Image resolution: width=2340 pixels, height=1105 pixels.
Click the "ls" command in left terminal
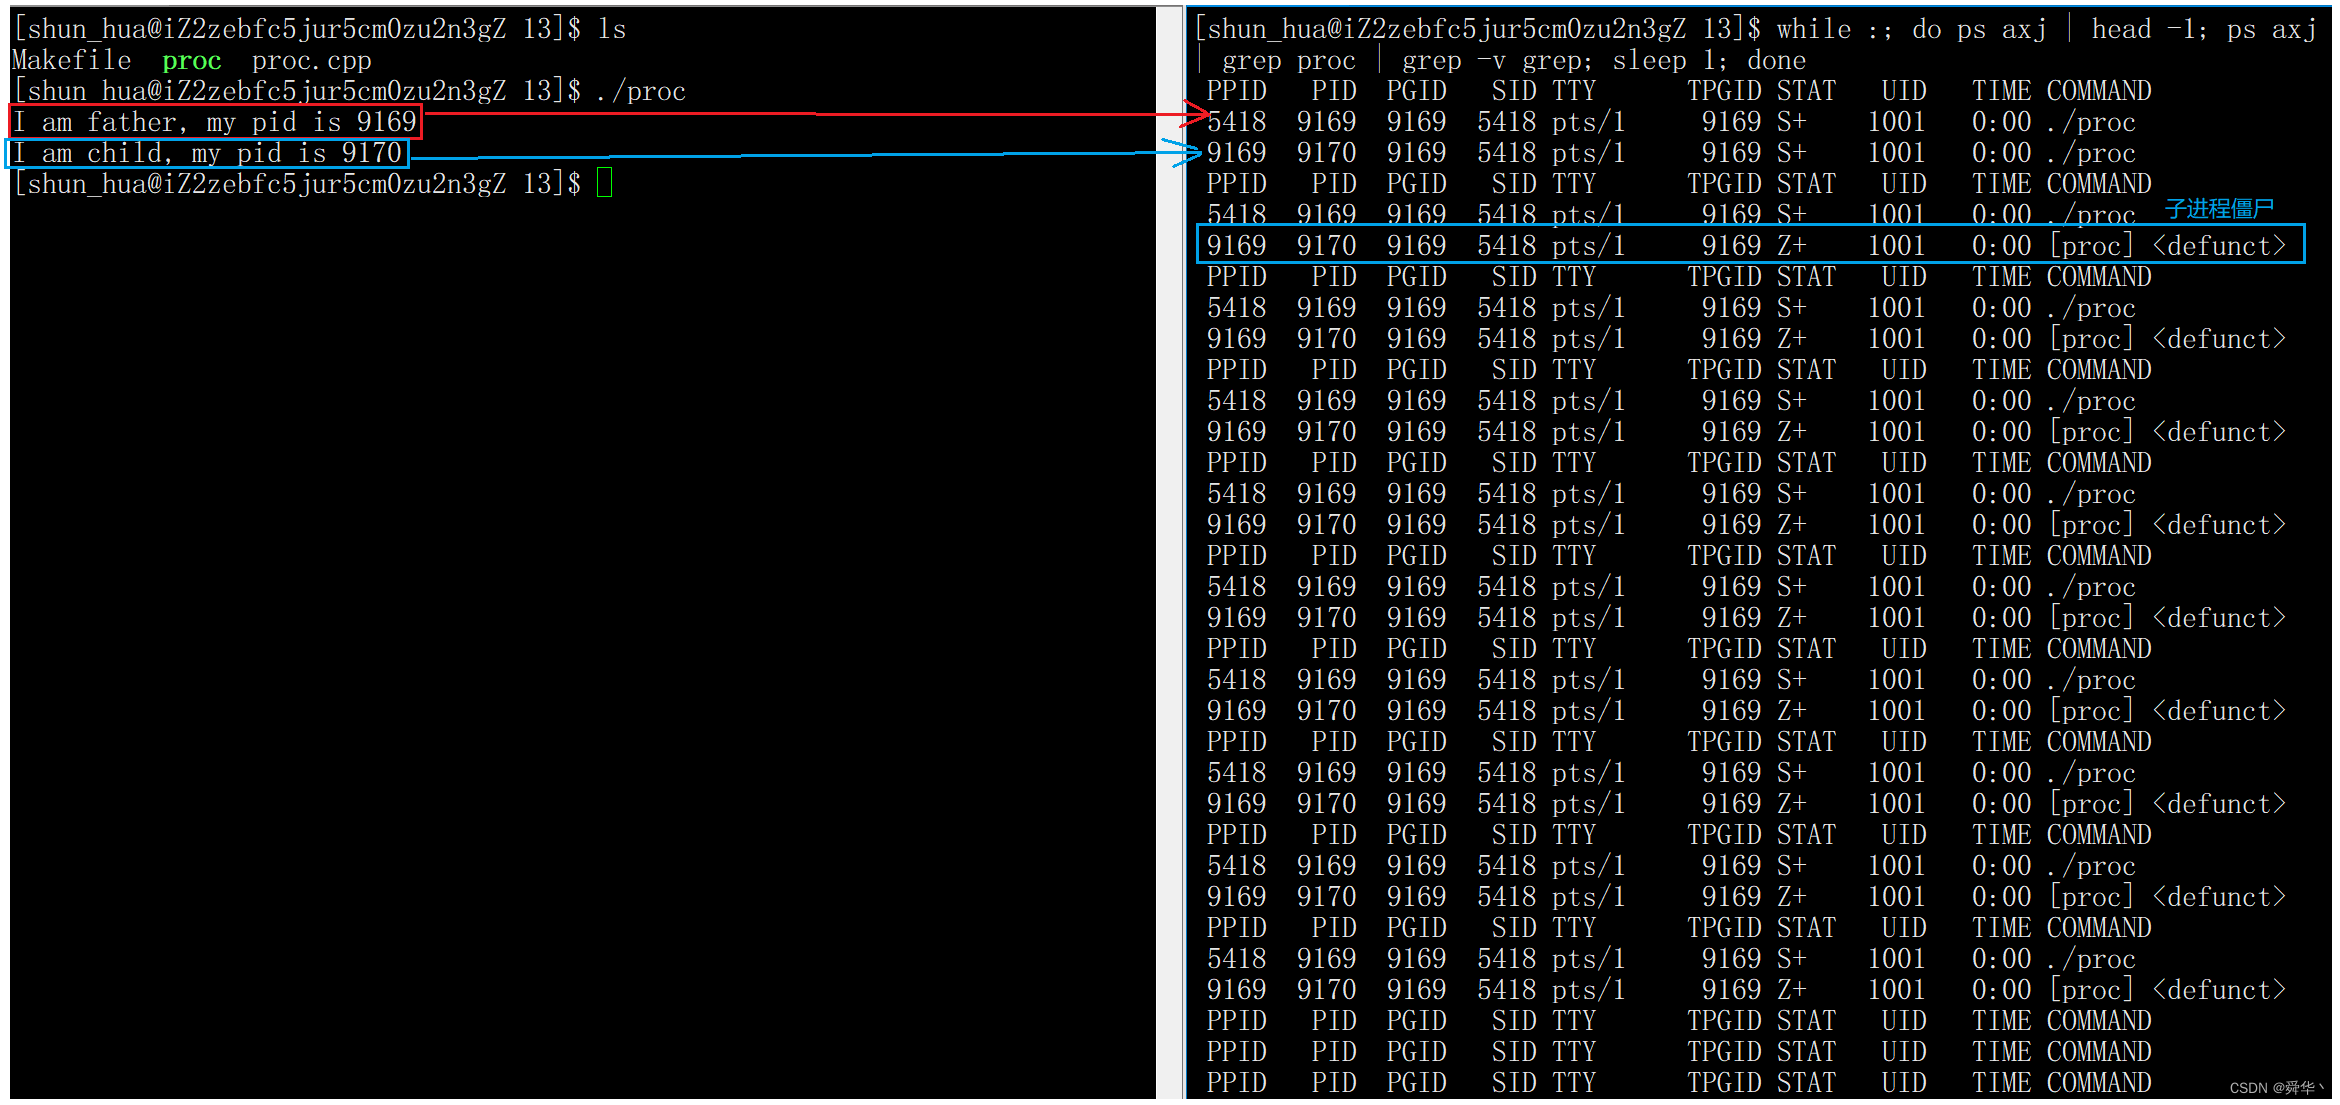[x=611, y=30]
